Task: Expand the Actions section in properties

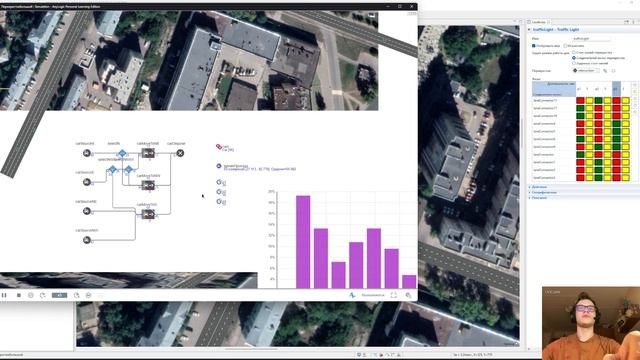Action: [540, 187]
